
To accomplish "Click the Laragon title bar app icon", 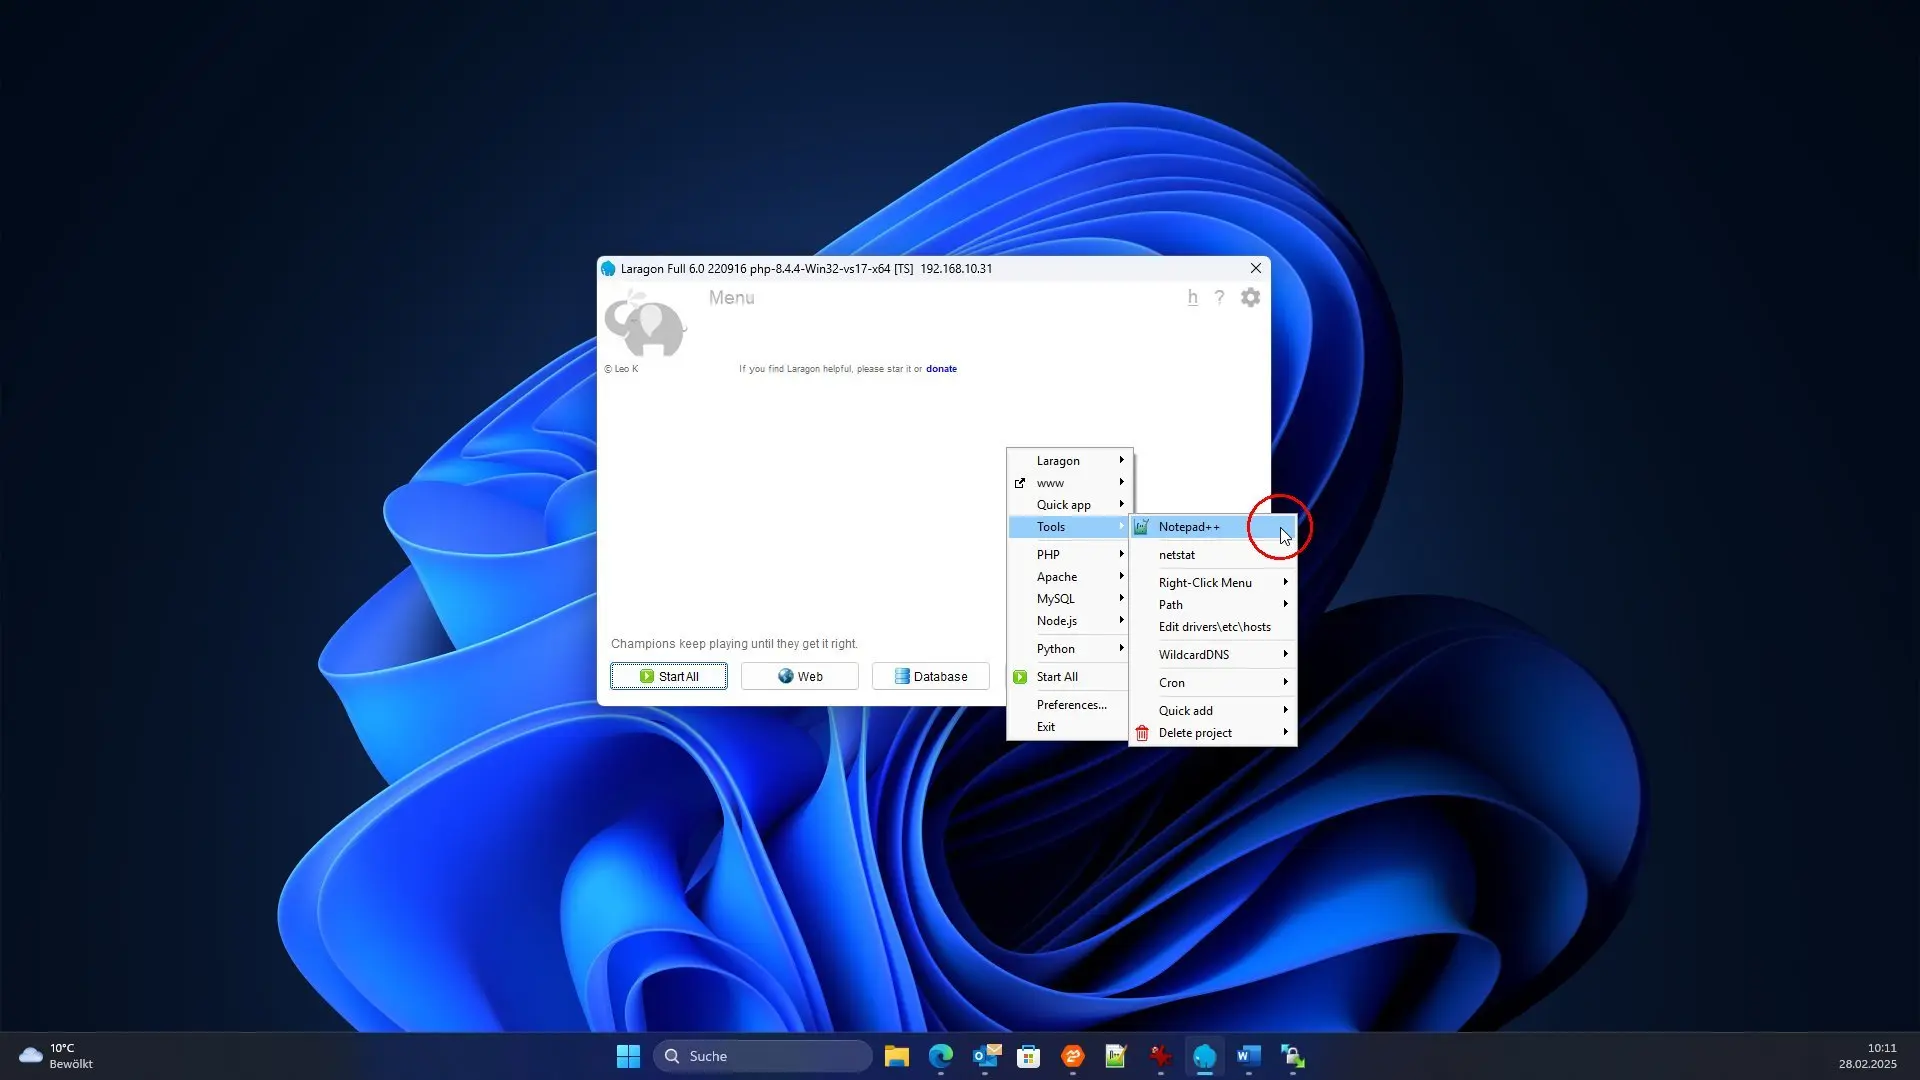I will point(608,269).
